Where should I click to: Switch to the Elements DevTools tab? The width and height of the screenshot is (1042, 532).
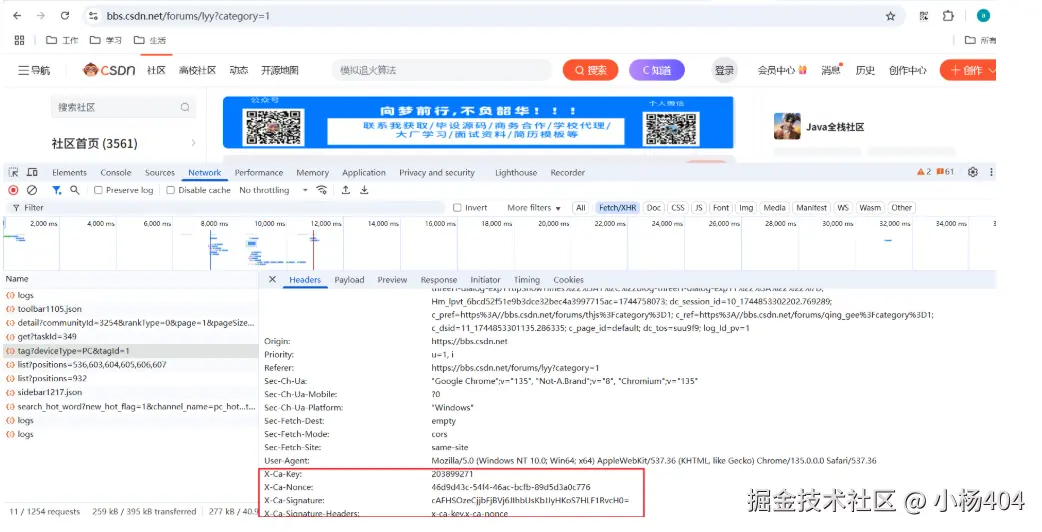click(x=69, y=173)
